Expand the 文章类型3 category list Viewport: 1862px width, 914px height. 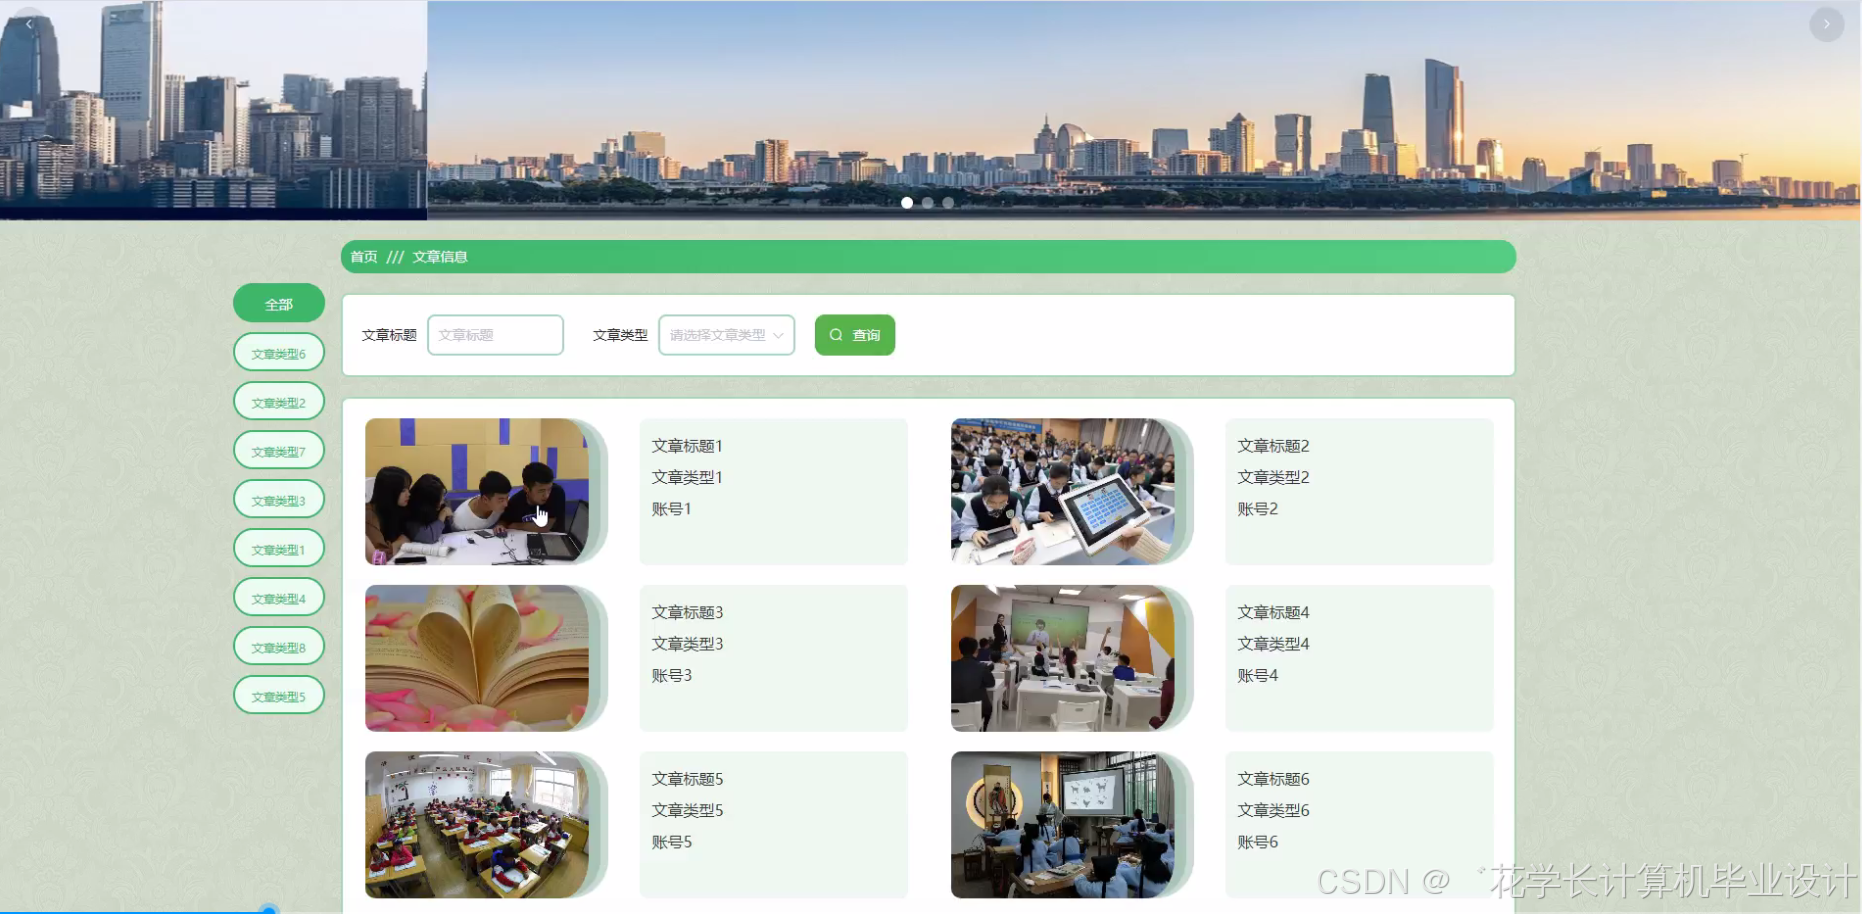[278, 499]
